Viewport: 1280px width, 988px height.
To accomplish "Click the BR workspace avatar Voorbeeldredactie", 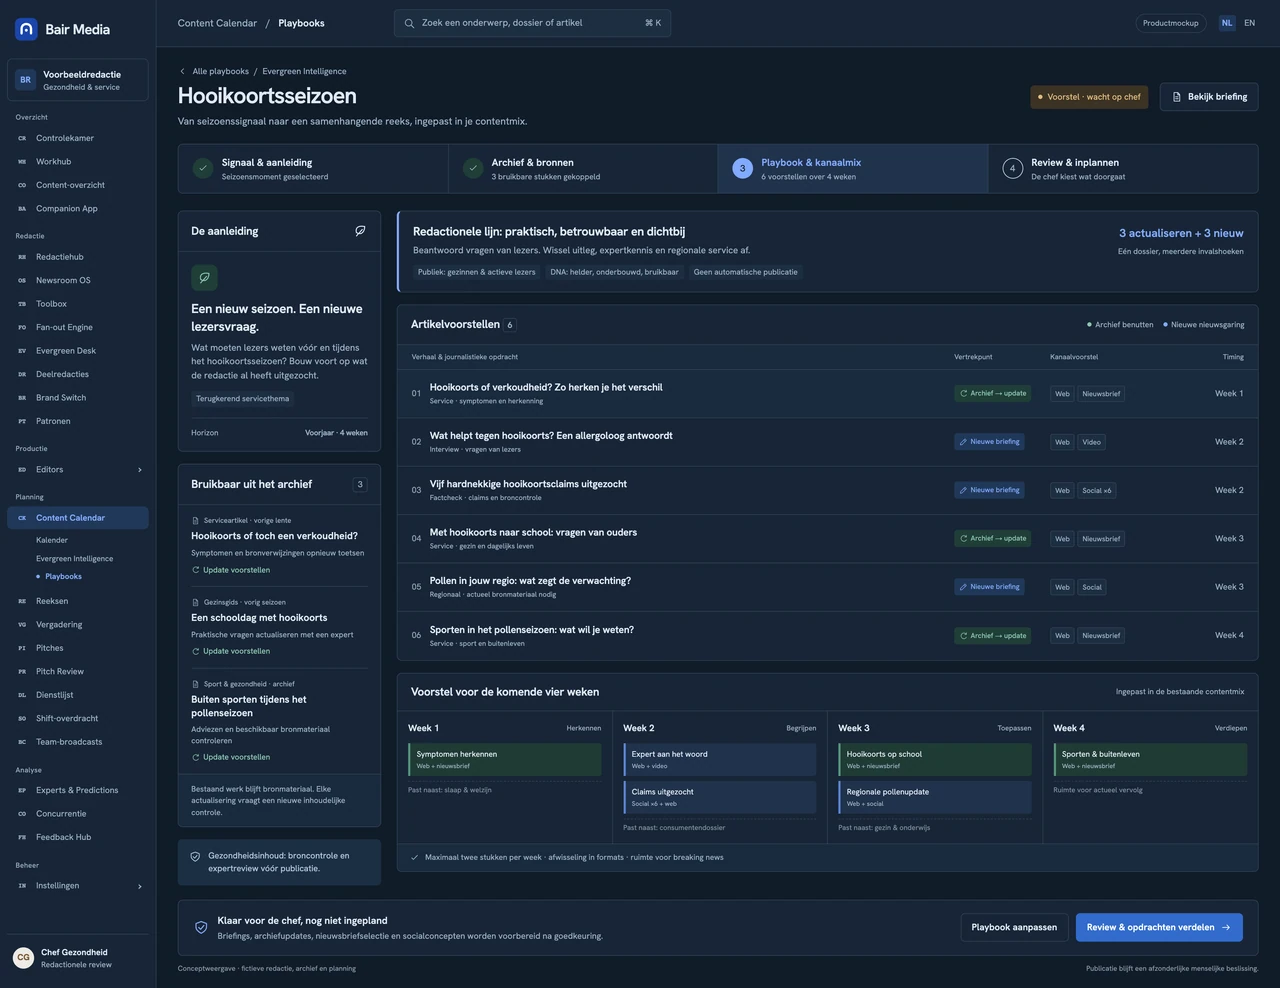I will [25, 80].
